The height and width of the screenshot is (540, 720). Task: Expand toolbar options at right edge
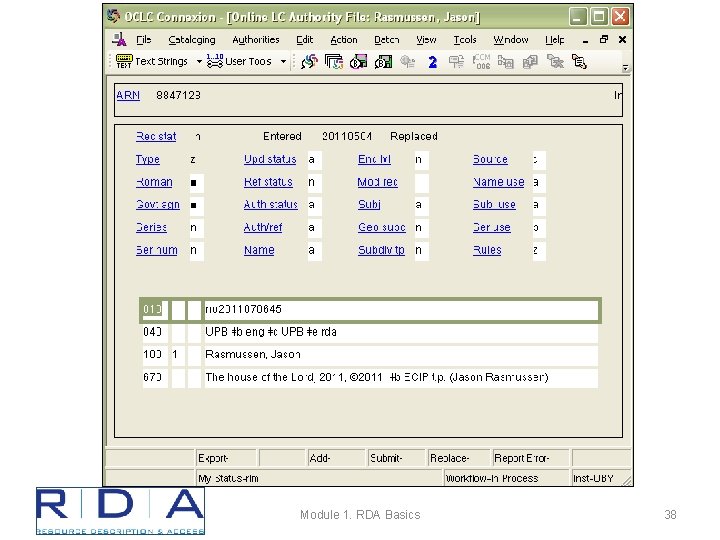[x=625, y=68]
